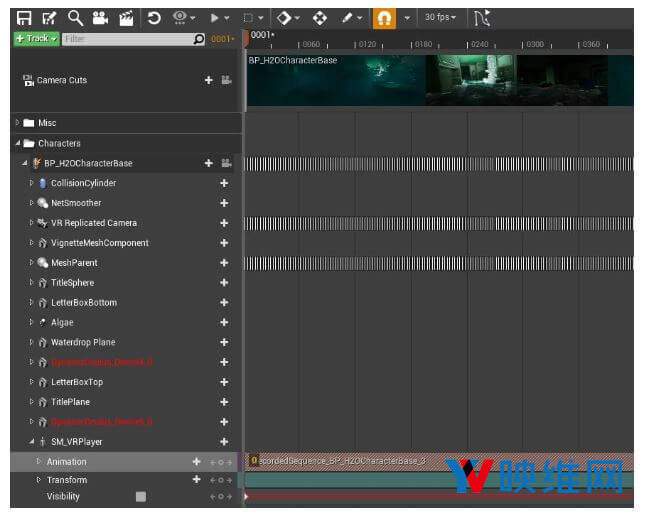This screenshot has width=645, height=516.
Task: Click the Find in Content Browser magnifier icon
Action: [x=75, y=17]
